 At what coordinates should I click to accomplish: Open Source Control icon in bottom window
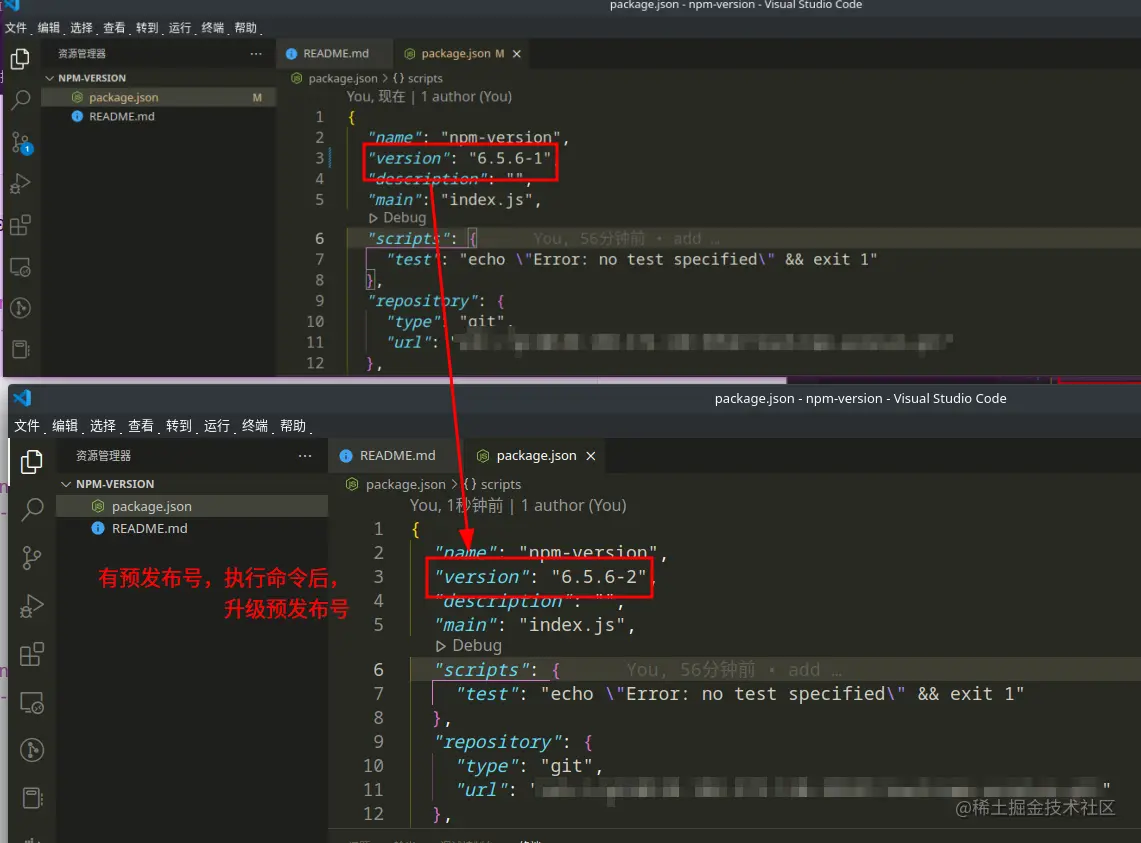pos(31,558)
